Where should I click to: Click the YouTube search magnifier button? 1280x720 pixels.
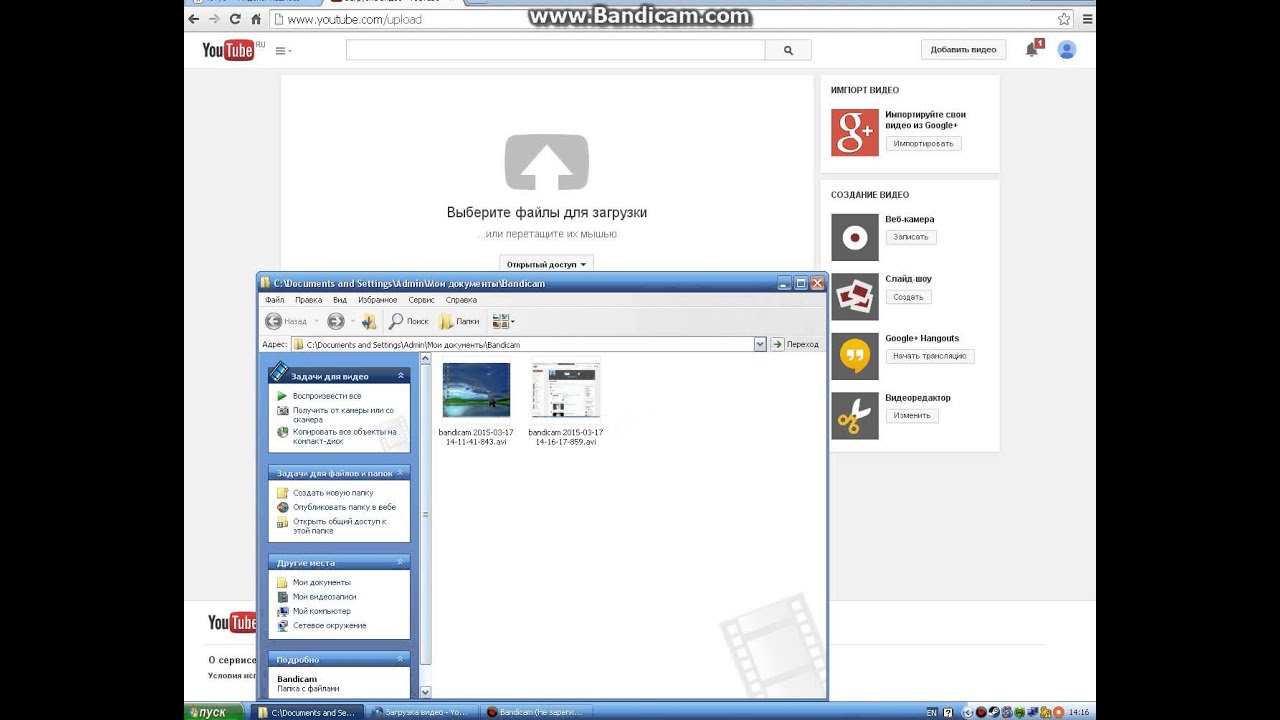pos(788,50)
